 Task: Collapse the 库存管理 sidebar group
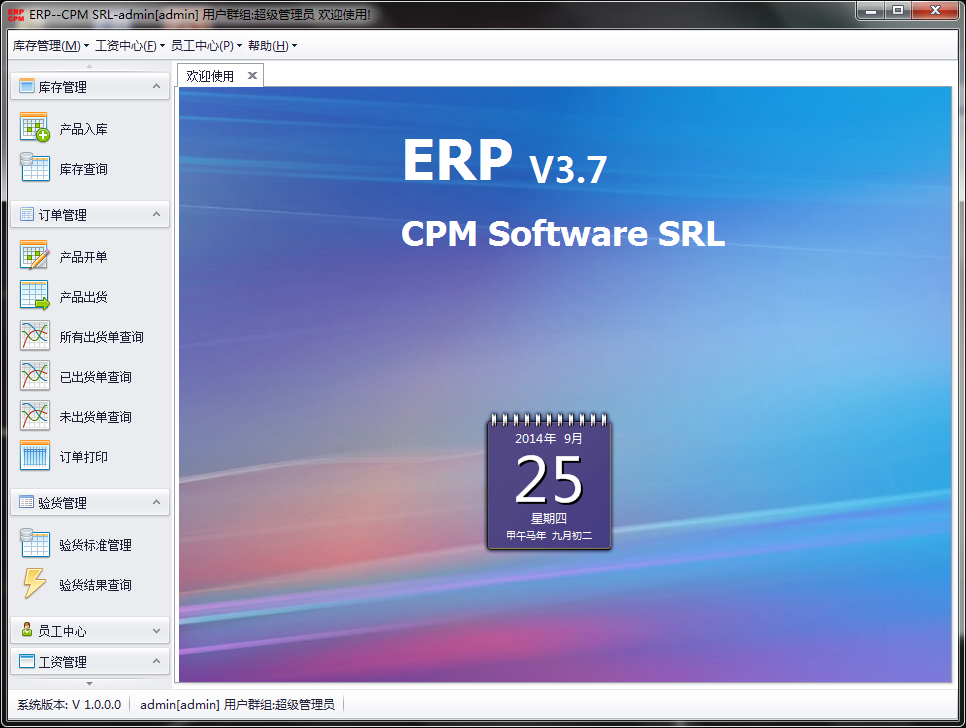156,86
